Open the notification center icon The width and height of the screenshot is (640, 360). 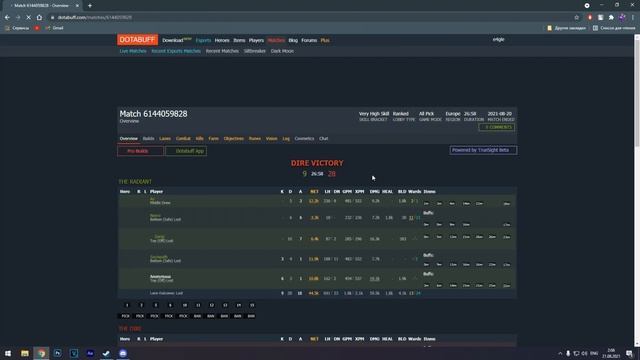pos(629,353)
